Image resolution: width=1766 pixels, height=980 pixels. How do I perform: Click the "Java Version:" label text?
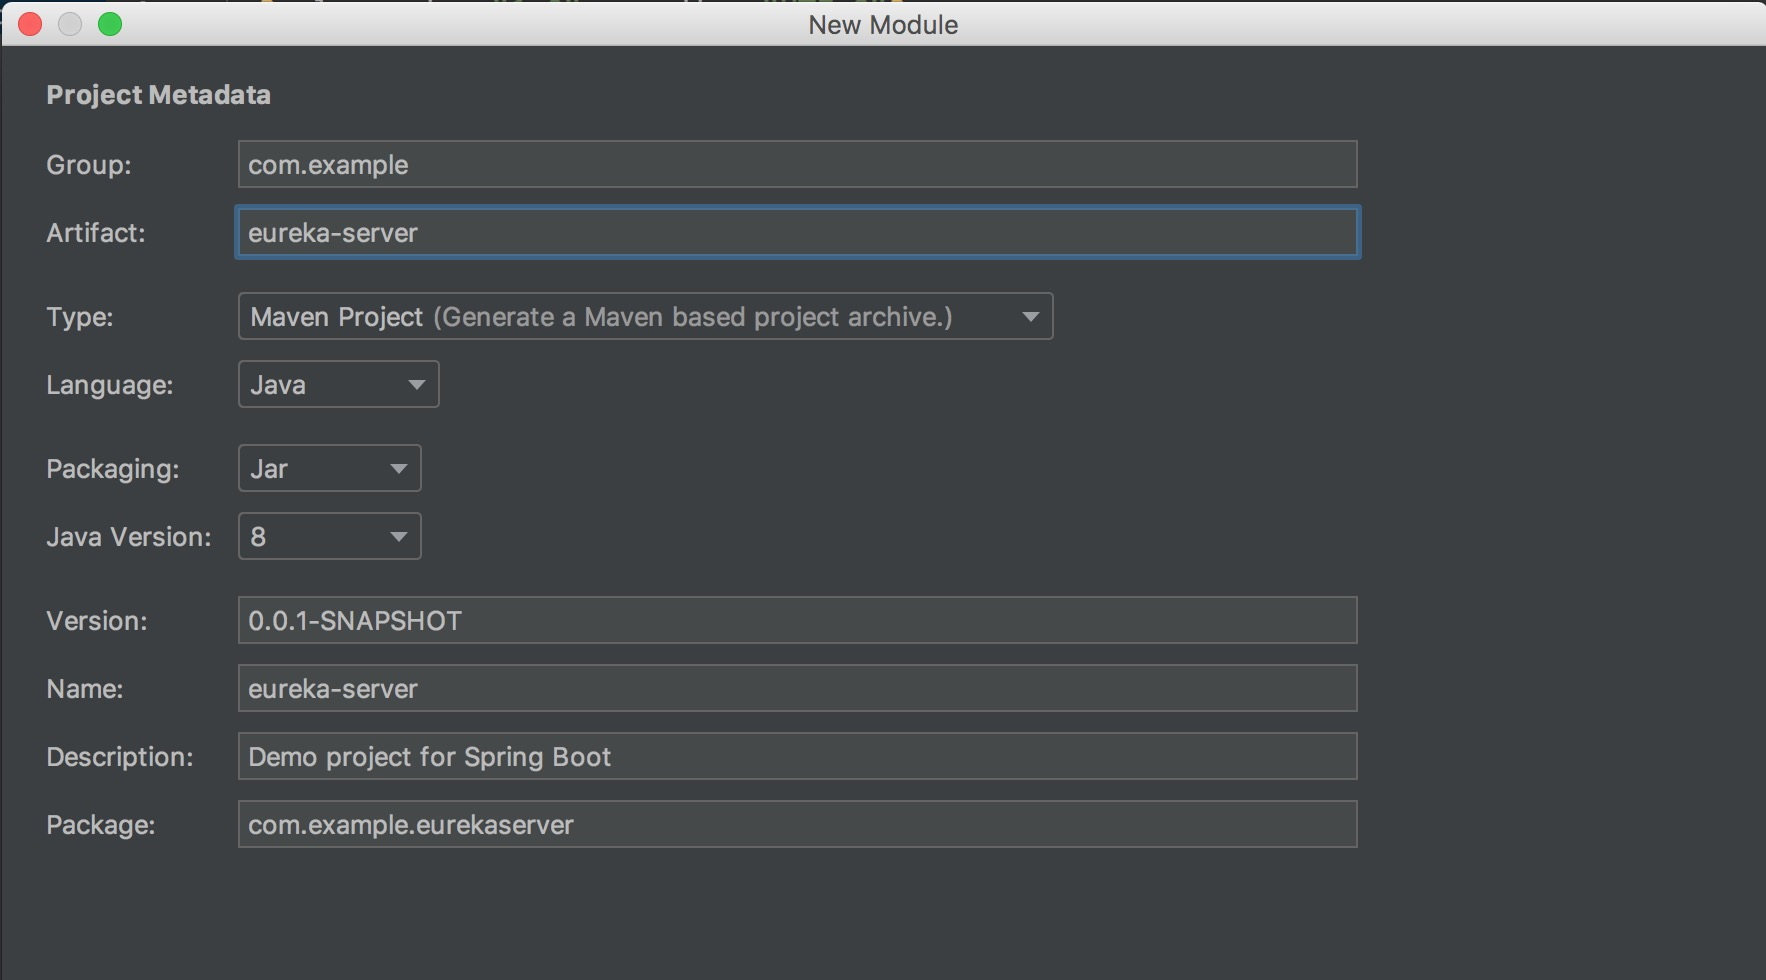tap(129, 537)
